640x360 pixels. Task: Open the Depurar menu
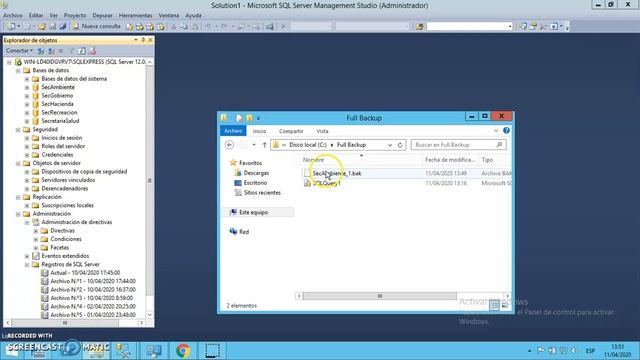[x=102, y=15]
